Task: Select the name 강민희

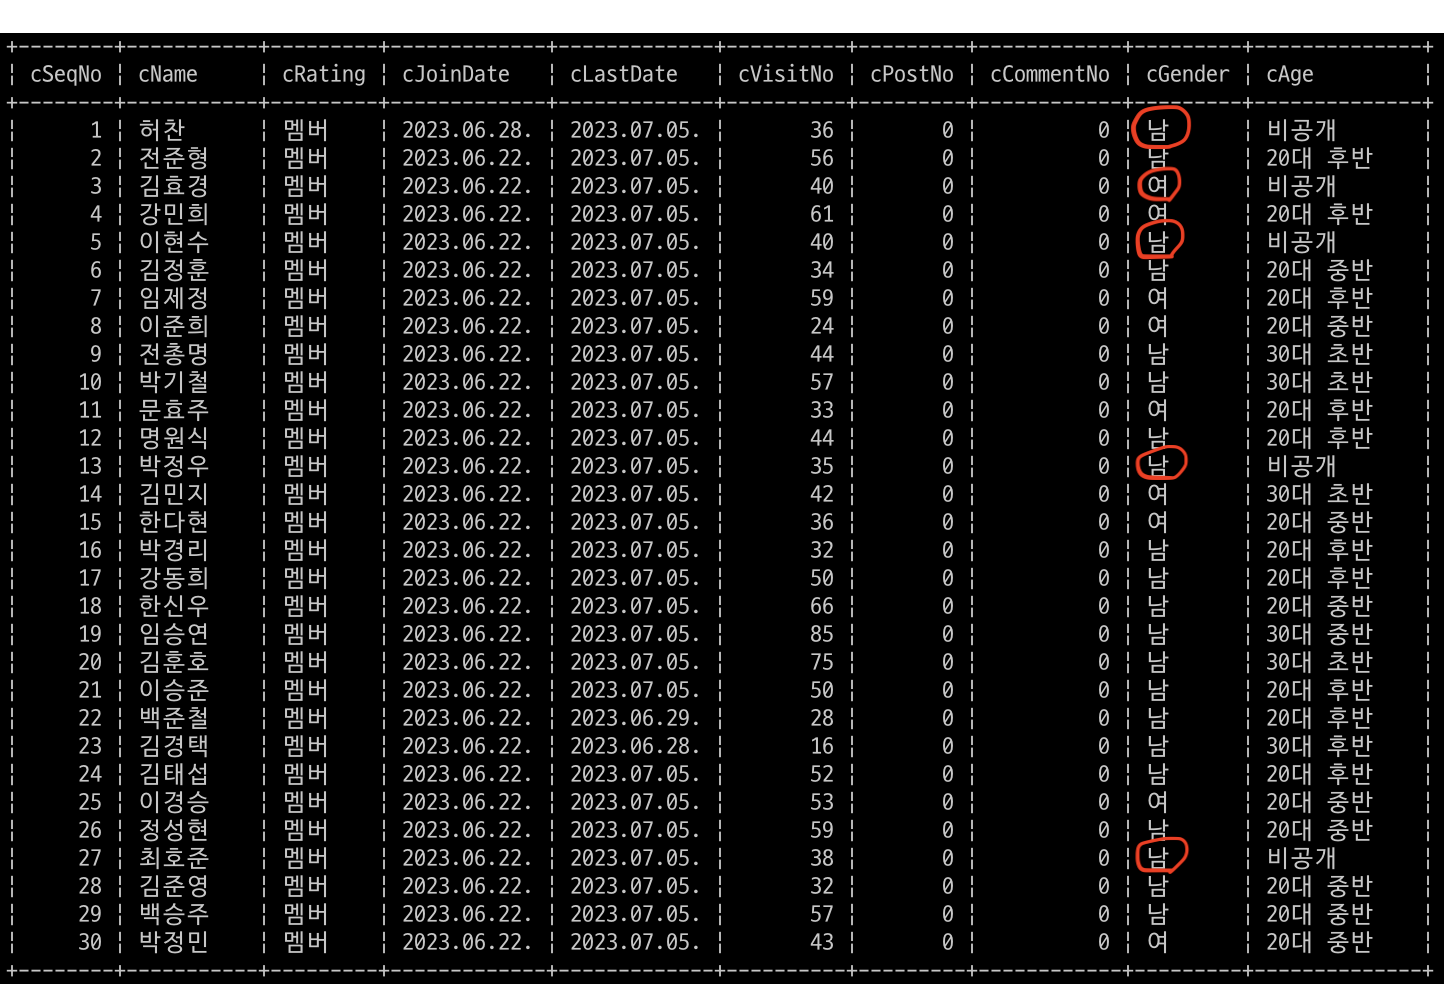Action: pyautogui.click(x=174, y=214)
